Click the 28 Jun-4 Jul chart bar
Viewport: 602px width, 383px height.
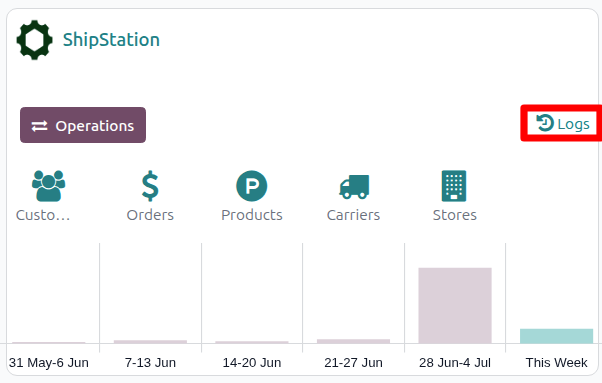(455, 305)
